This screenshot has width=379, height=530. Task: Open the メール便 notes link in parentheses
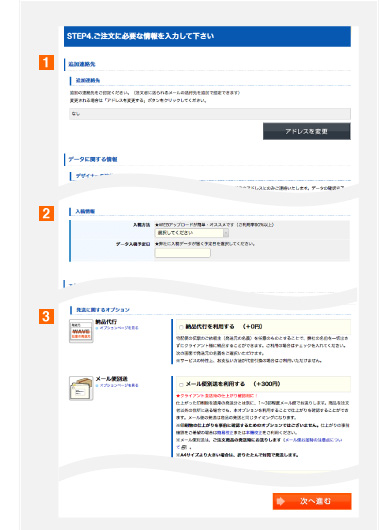(x=313, y=440)
